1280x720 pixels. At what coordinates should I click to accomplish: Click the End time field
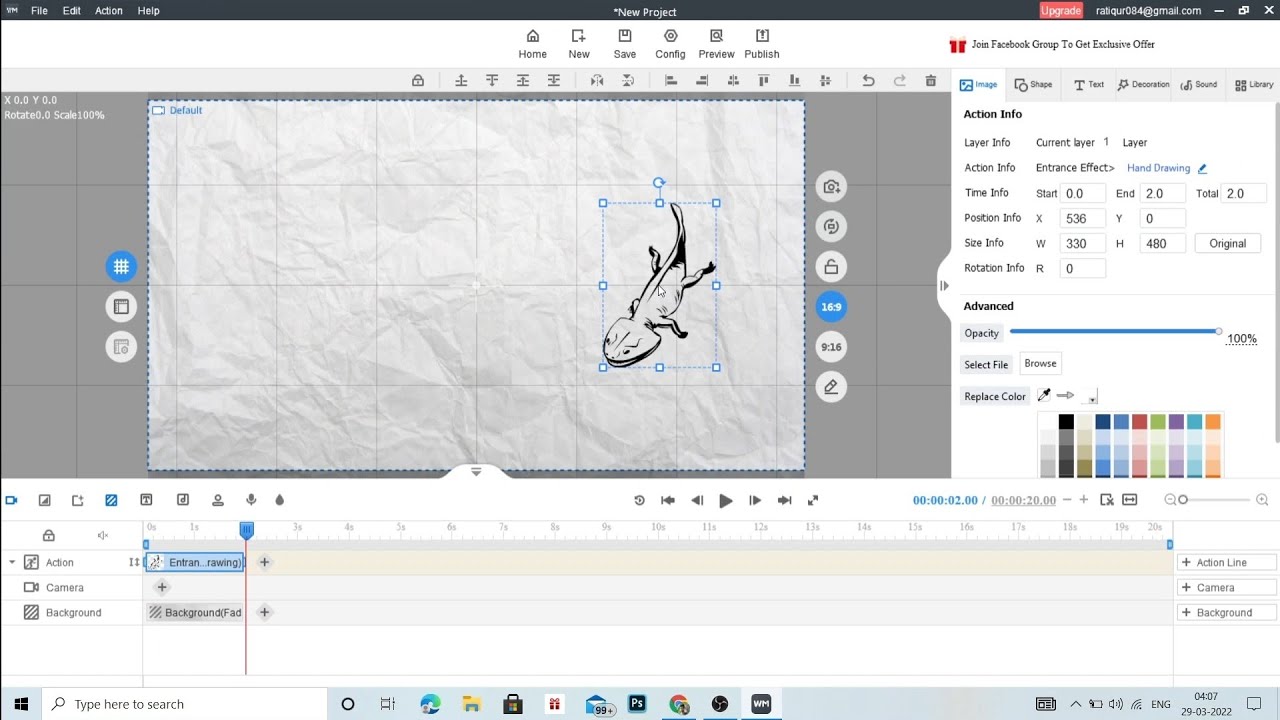tap(1163, 193)
